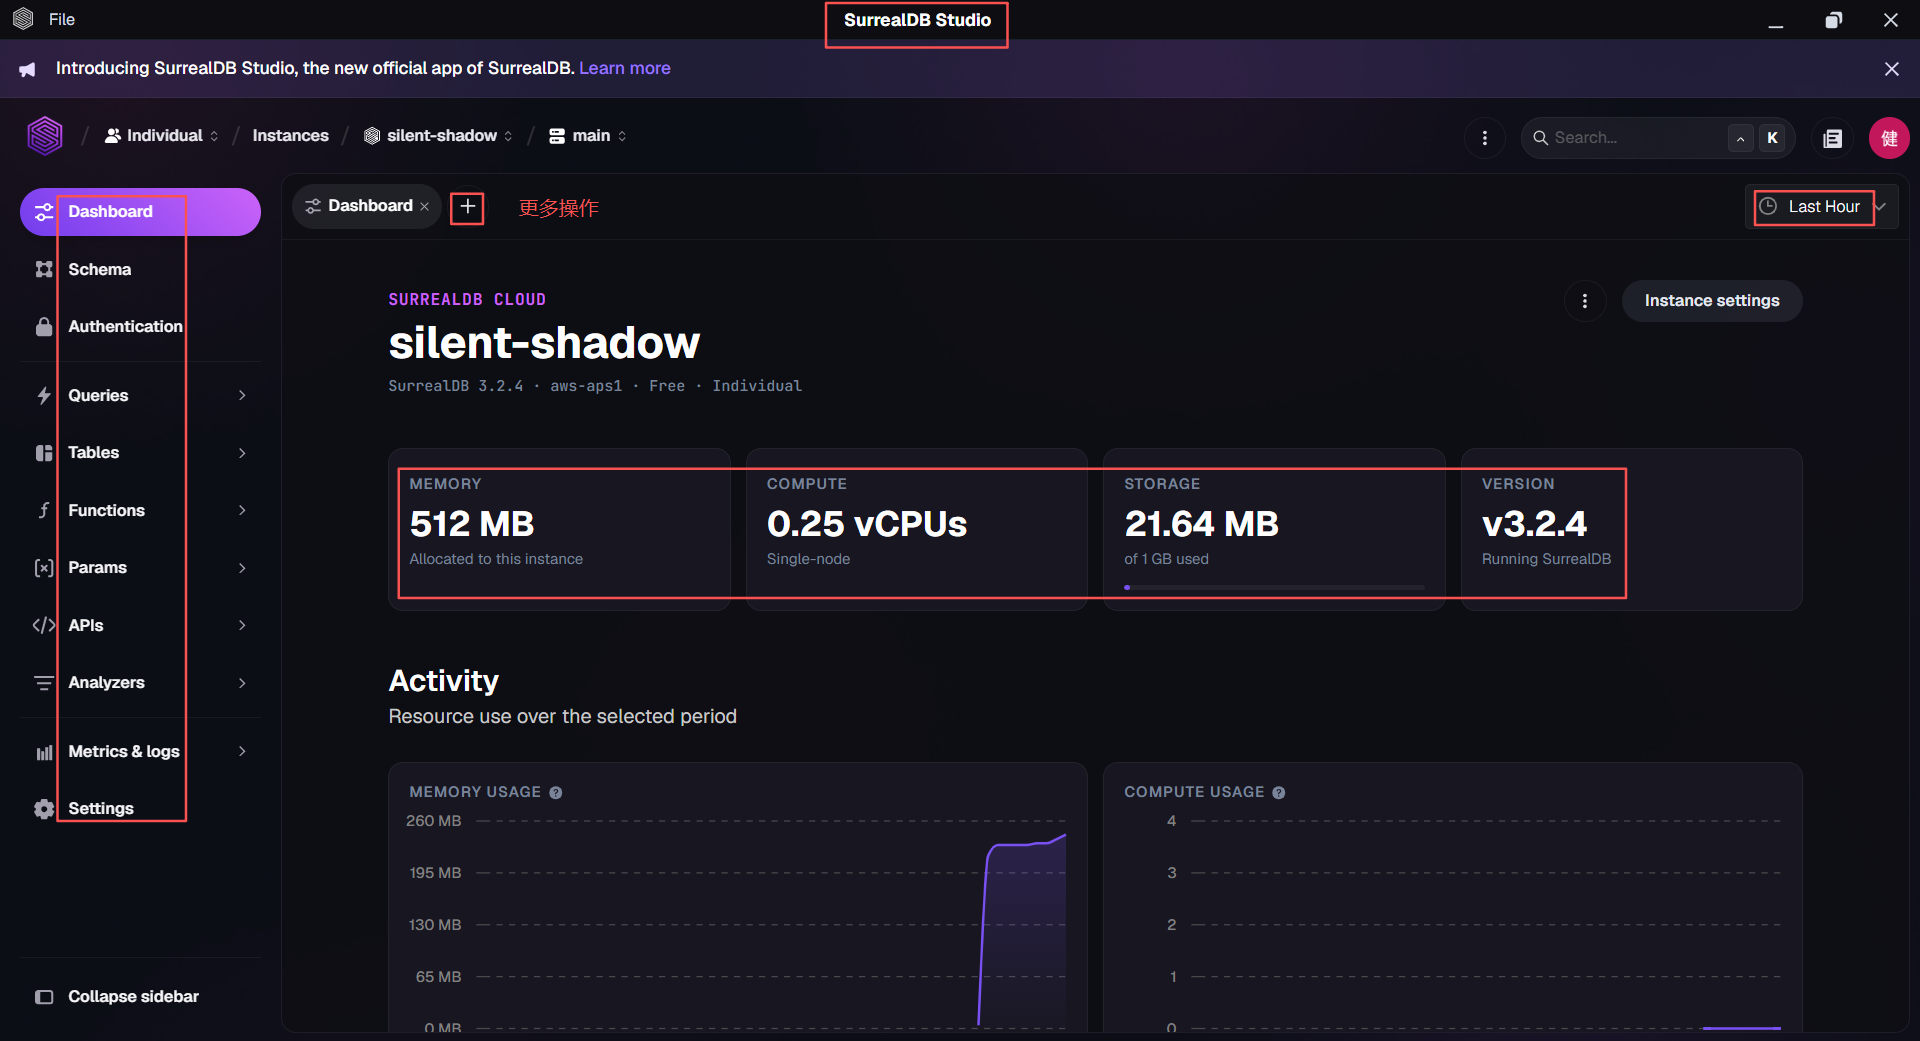Click the SurrealDB logo in the navigation bar
The width and height of the screenshot is (1920, 1041).
pyautogui.click(x=45, y=136)
